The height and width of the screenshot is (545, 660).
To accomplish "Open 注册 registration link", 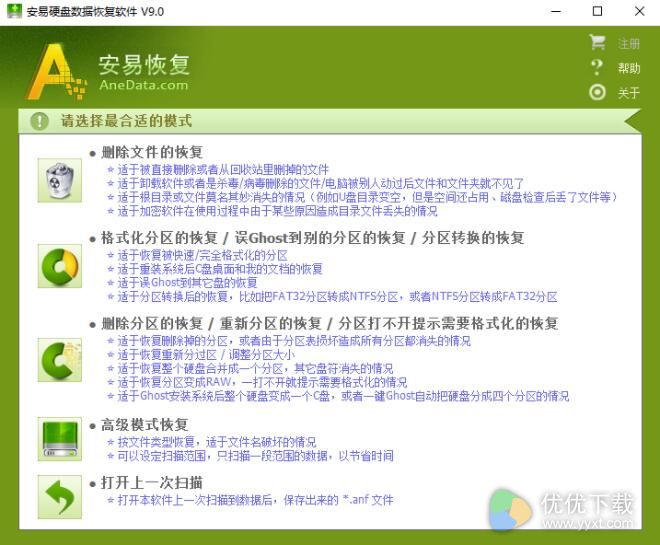I will [629, 43].
